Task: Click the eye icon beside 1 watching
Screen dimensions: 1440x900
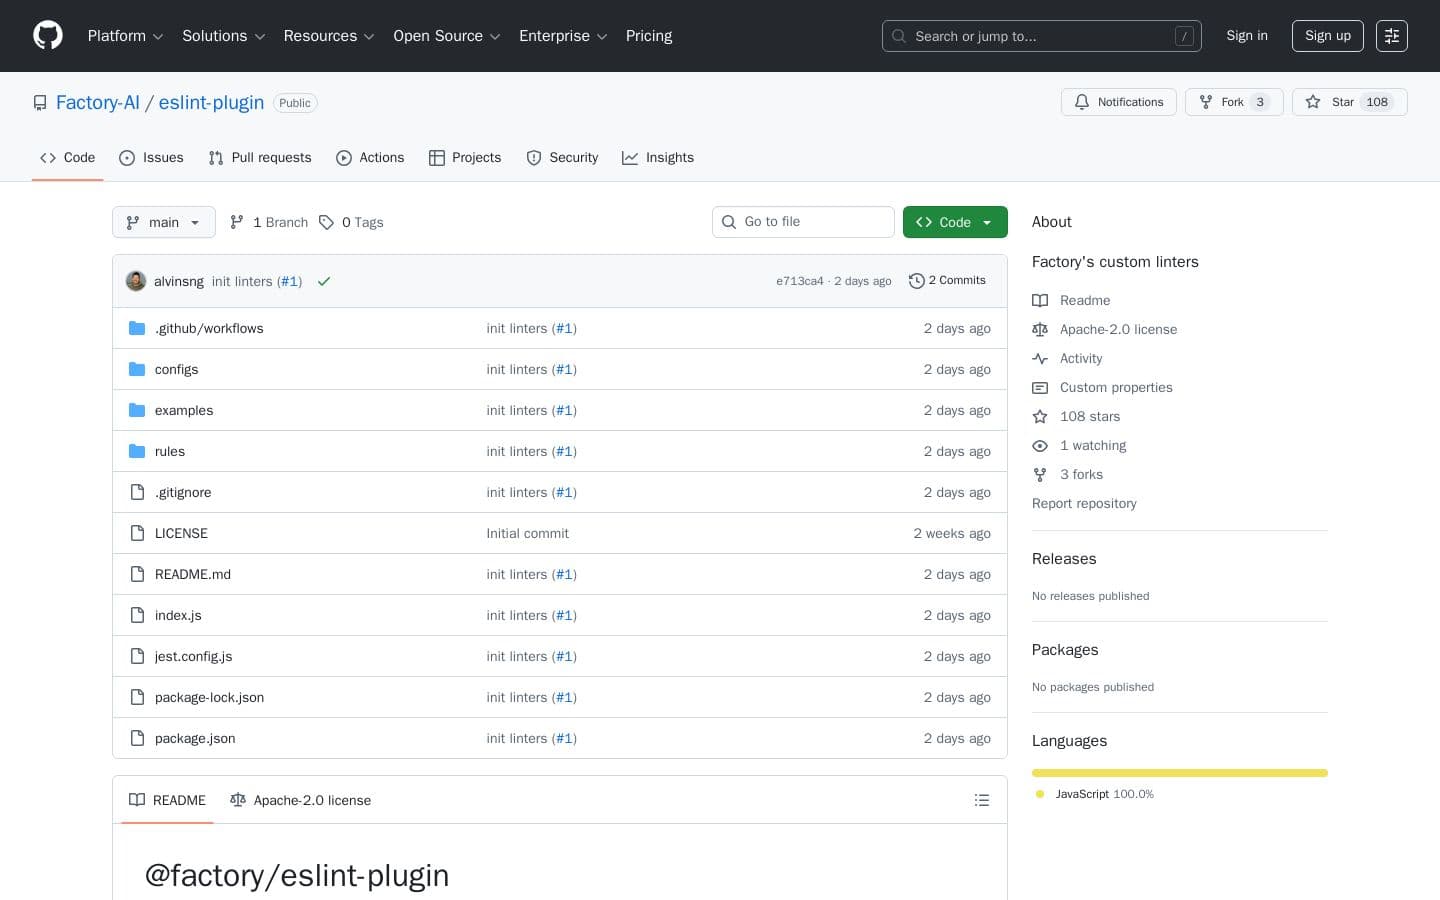Action: click(1040, 445)
